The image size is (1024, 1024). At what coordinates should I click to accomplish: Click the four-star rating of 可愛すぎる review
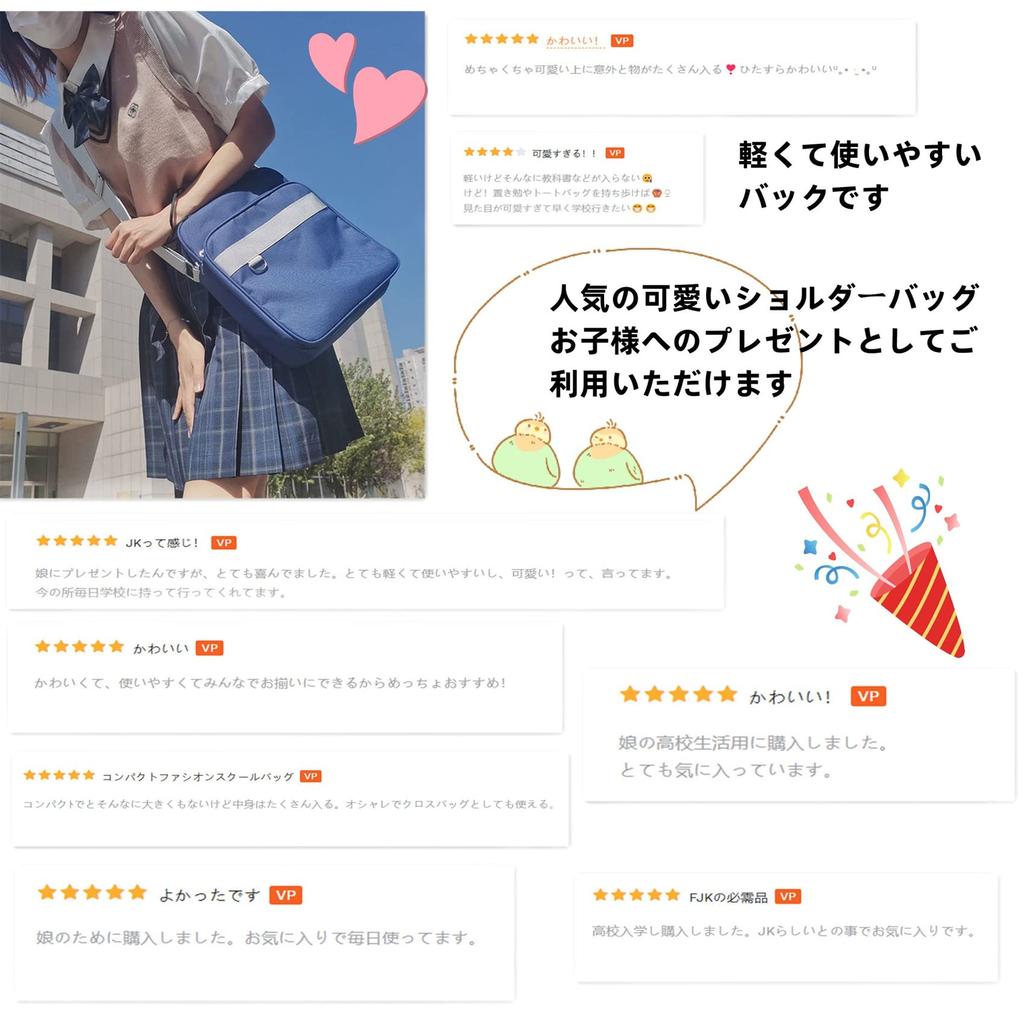coord(494,152)
